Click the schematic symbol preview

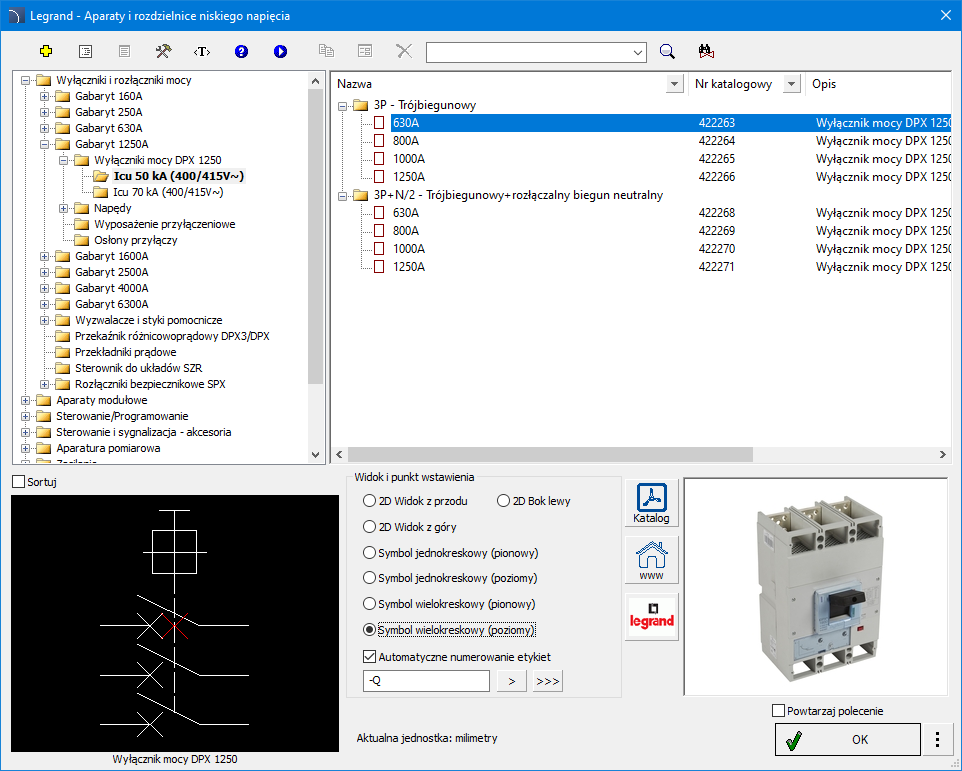(x=175, y=623)
